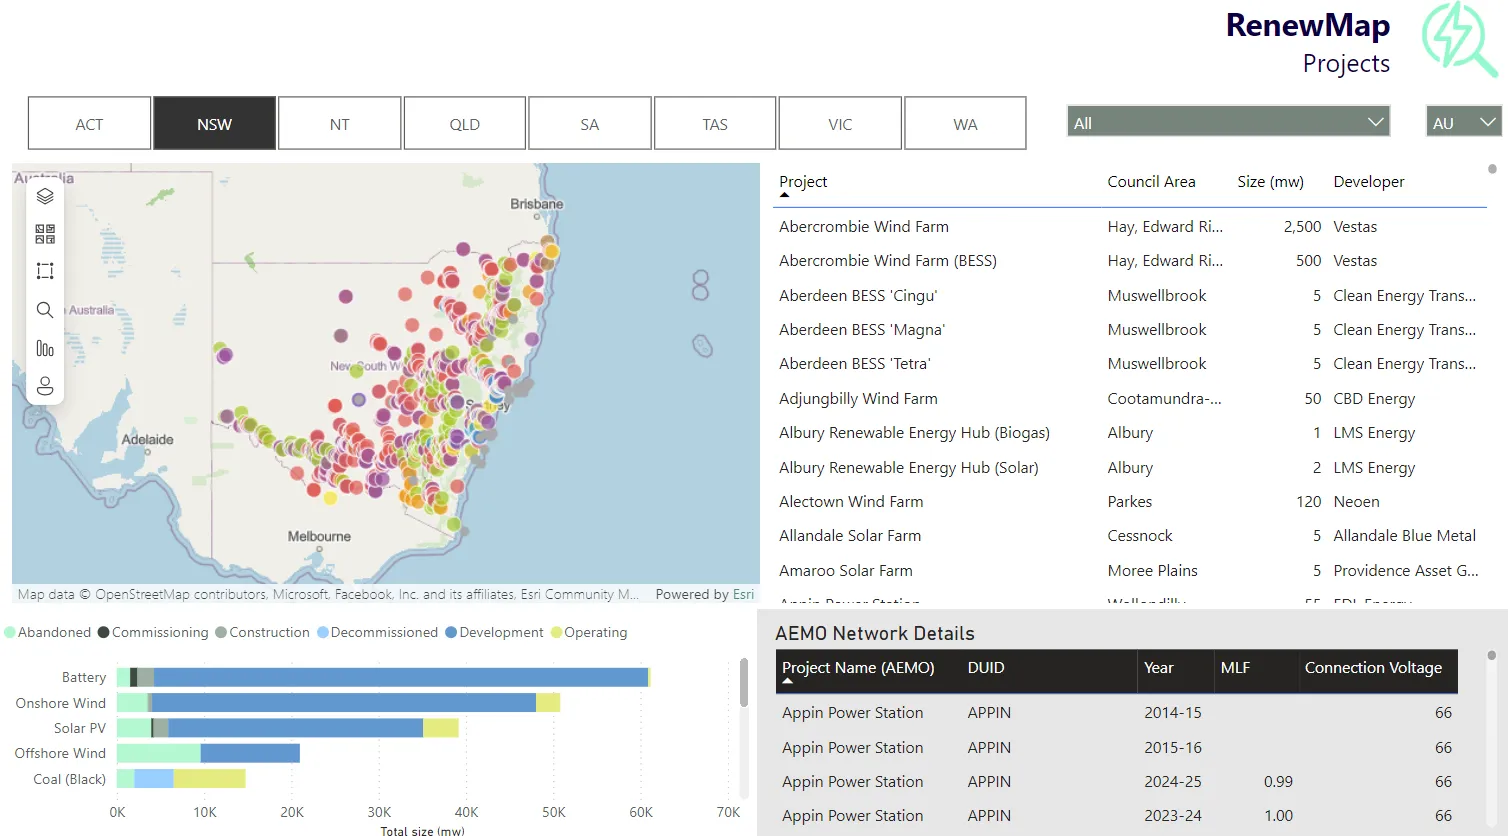Switch to the VIC state tab
This screenshot has width=1508, height=836.
coord(840,122)
